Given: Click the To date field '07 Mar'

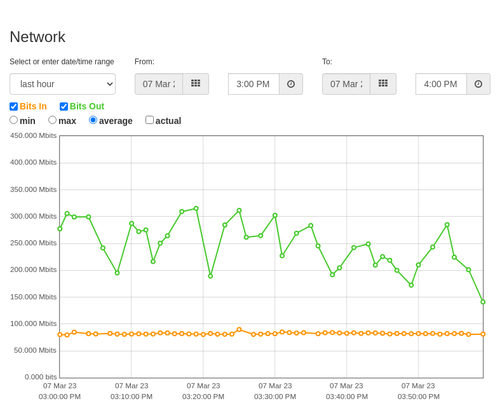Looking at the screenshot, I should 346,84.
